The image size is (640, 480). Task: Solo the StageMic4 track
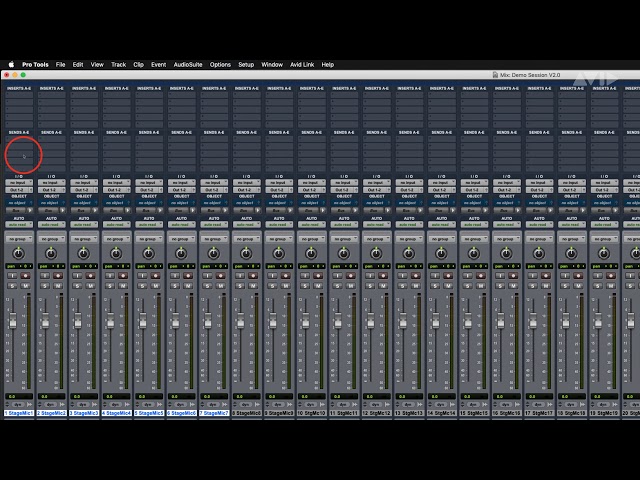(x=110, y=286)
